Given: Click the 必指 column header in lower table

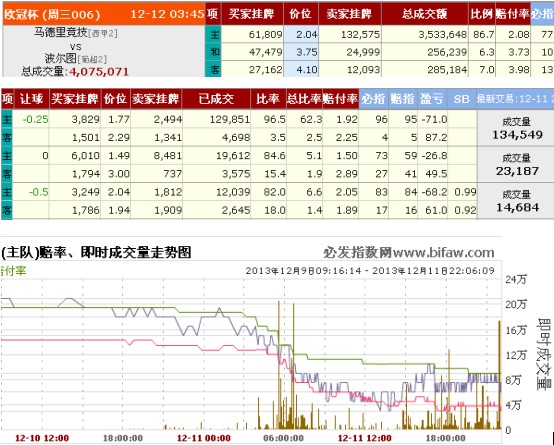Looking at the screenshot, I should click(373, 99).
